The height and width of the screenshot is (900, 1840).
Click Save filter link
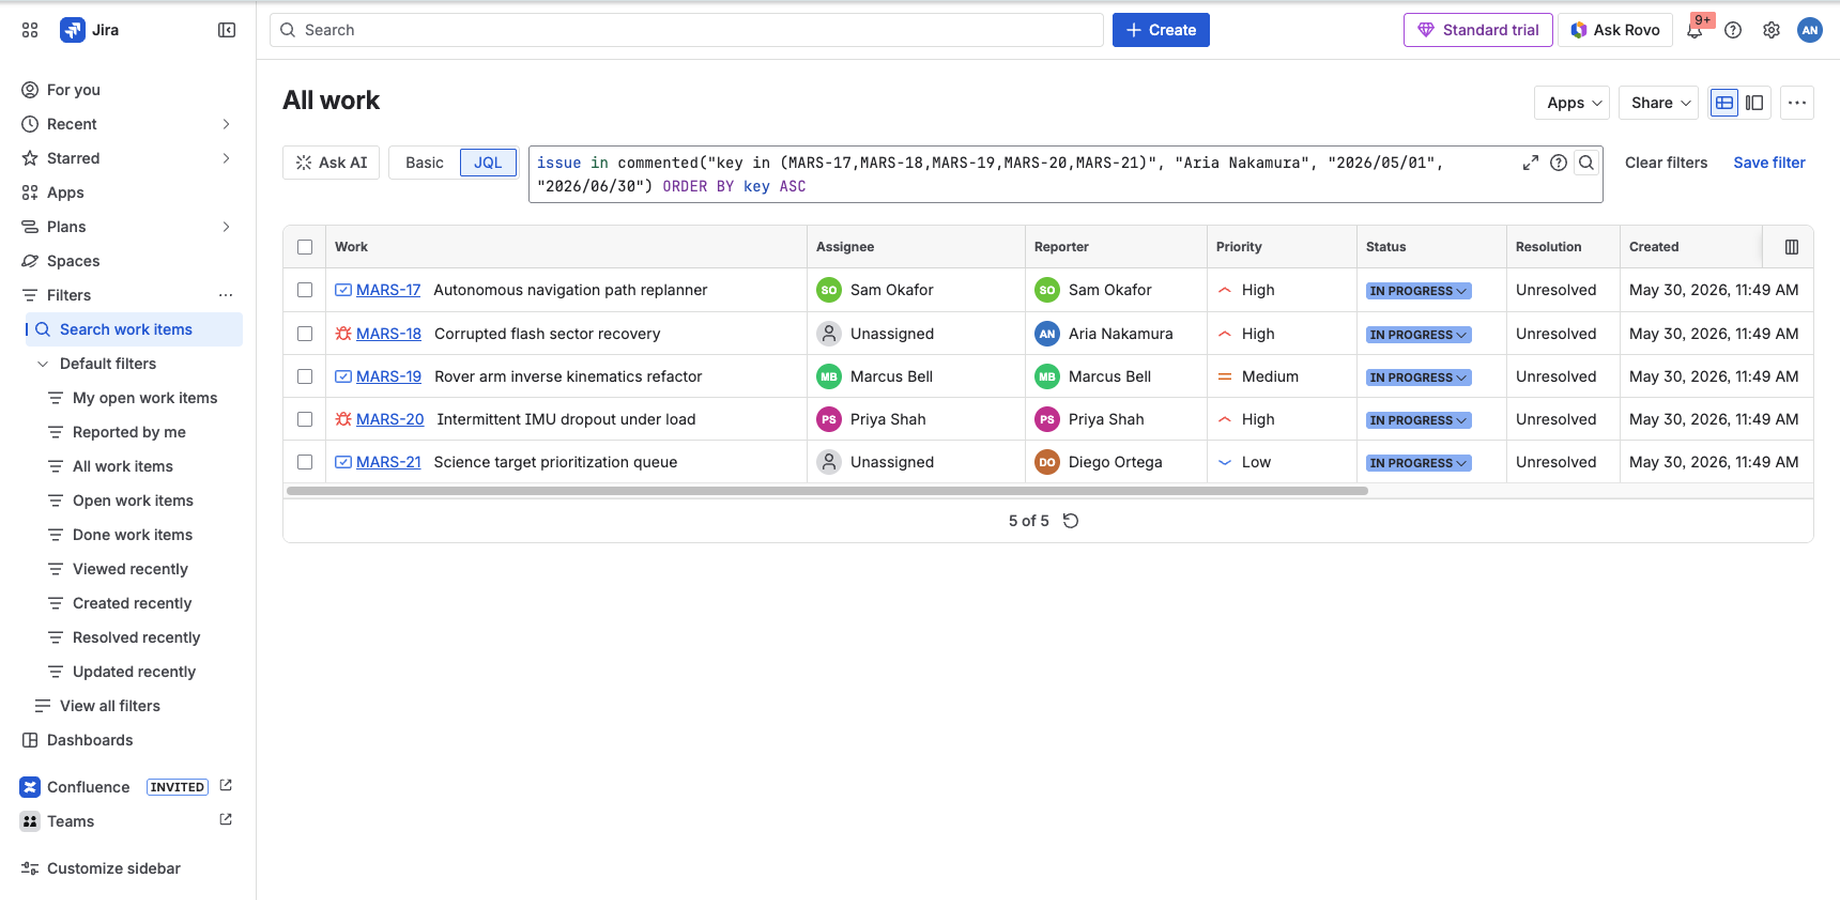coord(1768,162)
